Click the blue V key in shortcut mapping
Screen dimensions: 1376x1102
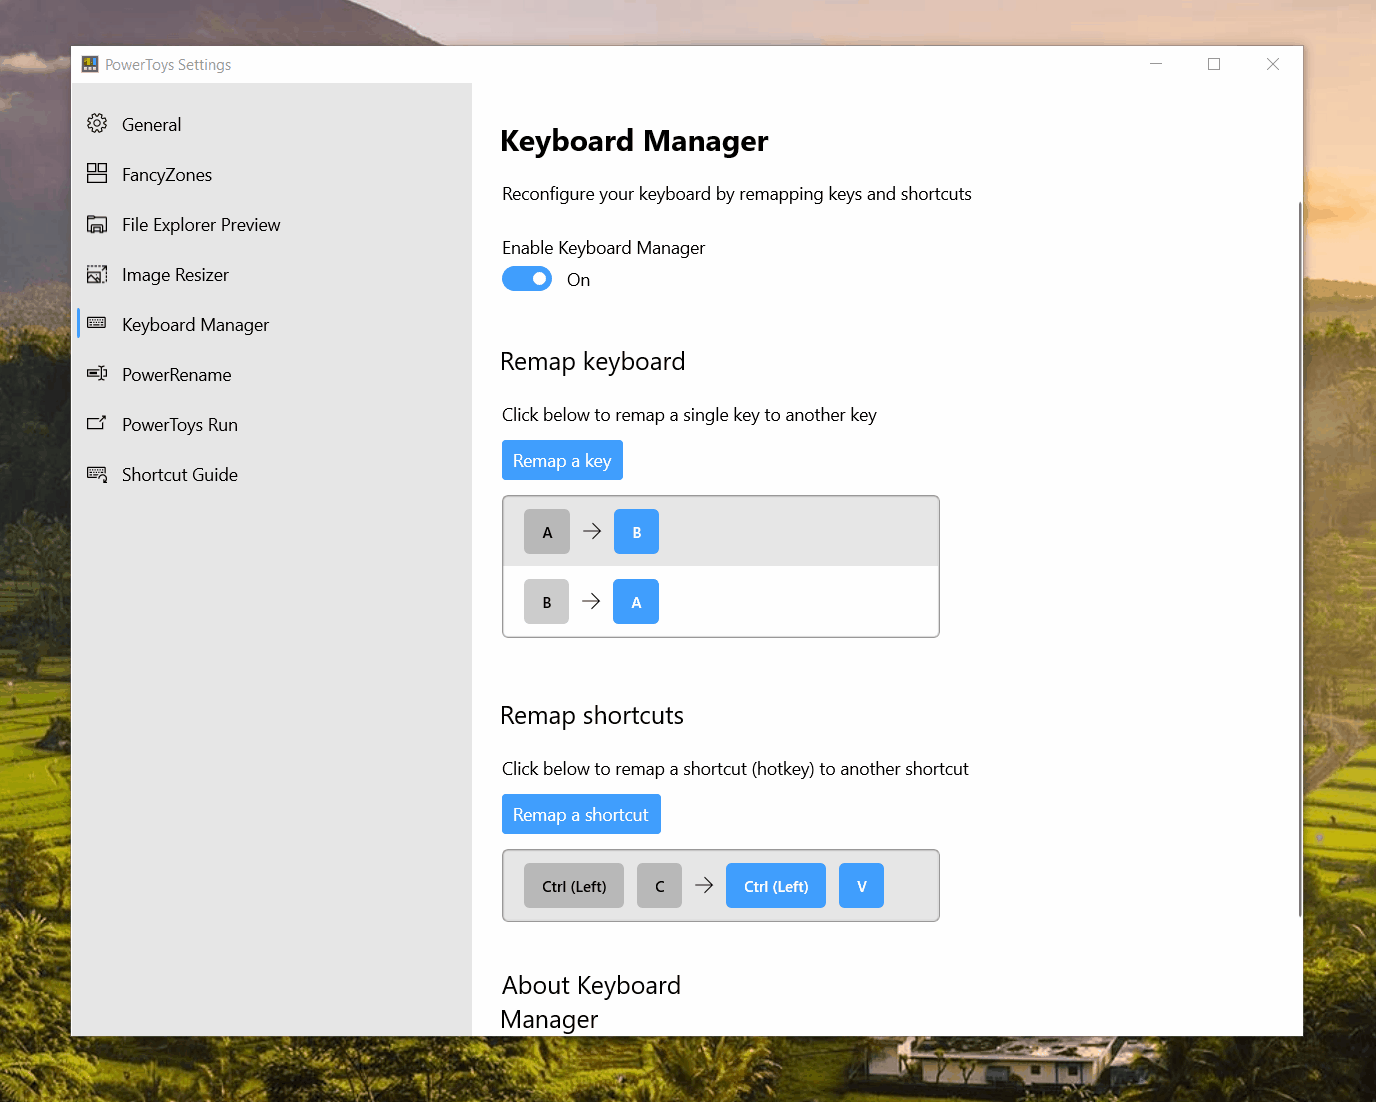click(861, 886)
